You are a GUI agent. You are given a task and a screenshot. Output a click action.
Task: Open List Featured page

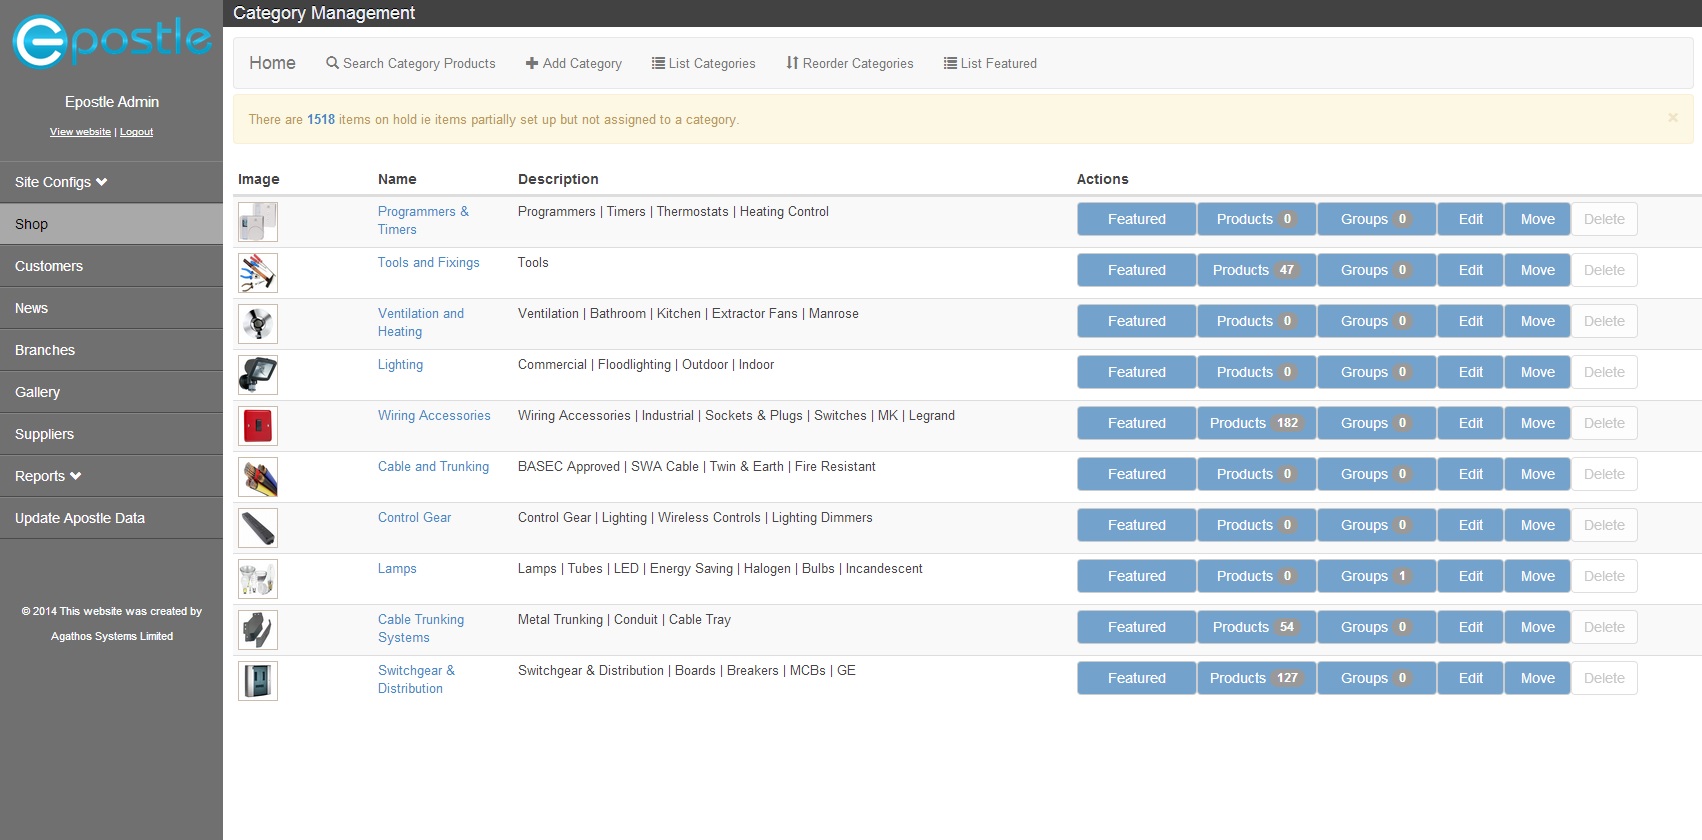[x=990, y=63]
